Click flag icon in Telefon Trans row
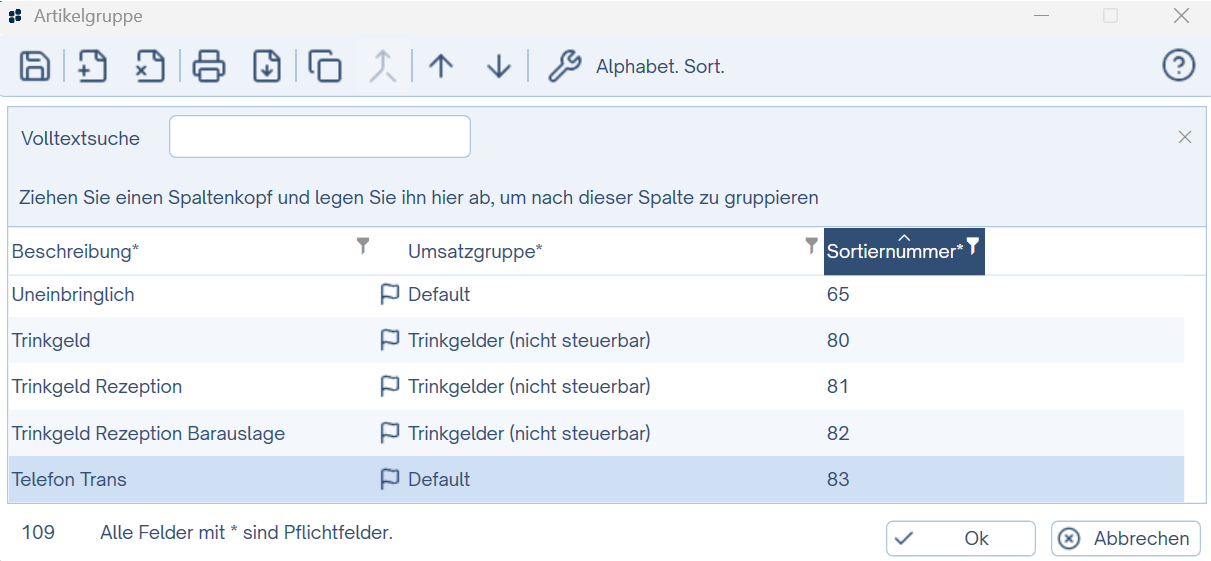 [390, 479]
